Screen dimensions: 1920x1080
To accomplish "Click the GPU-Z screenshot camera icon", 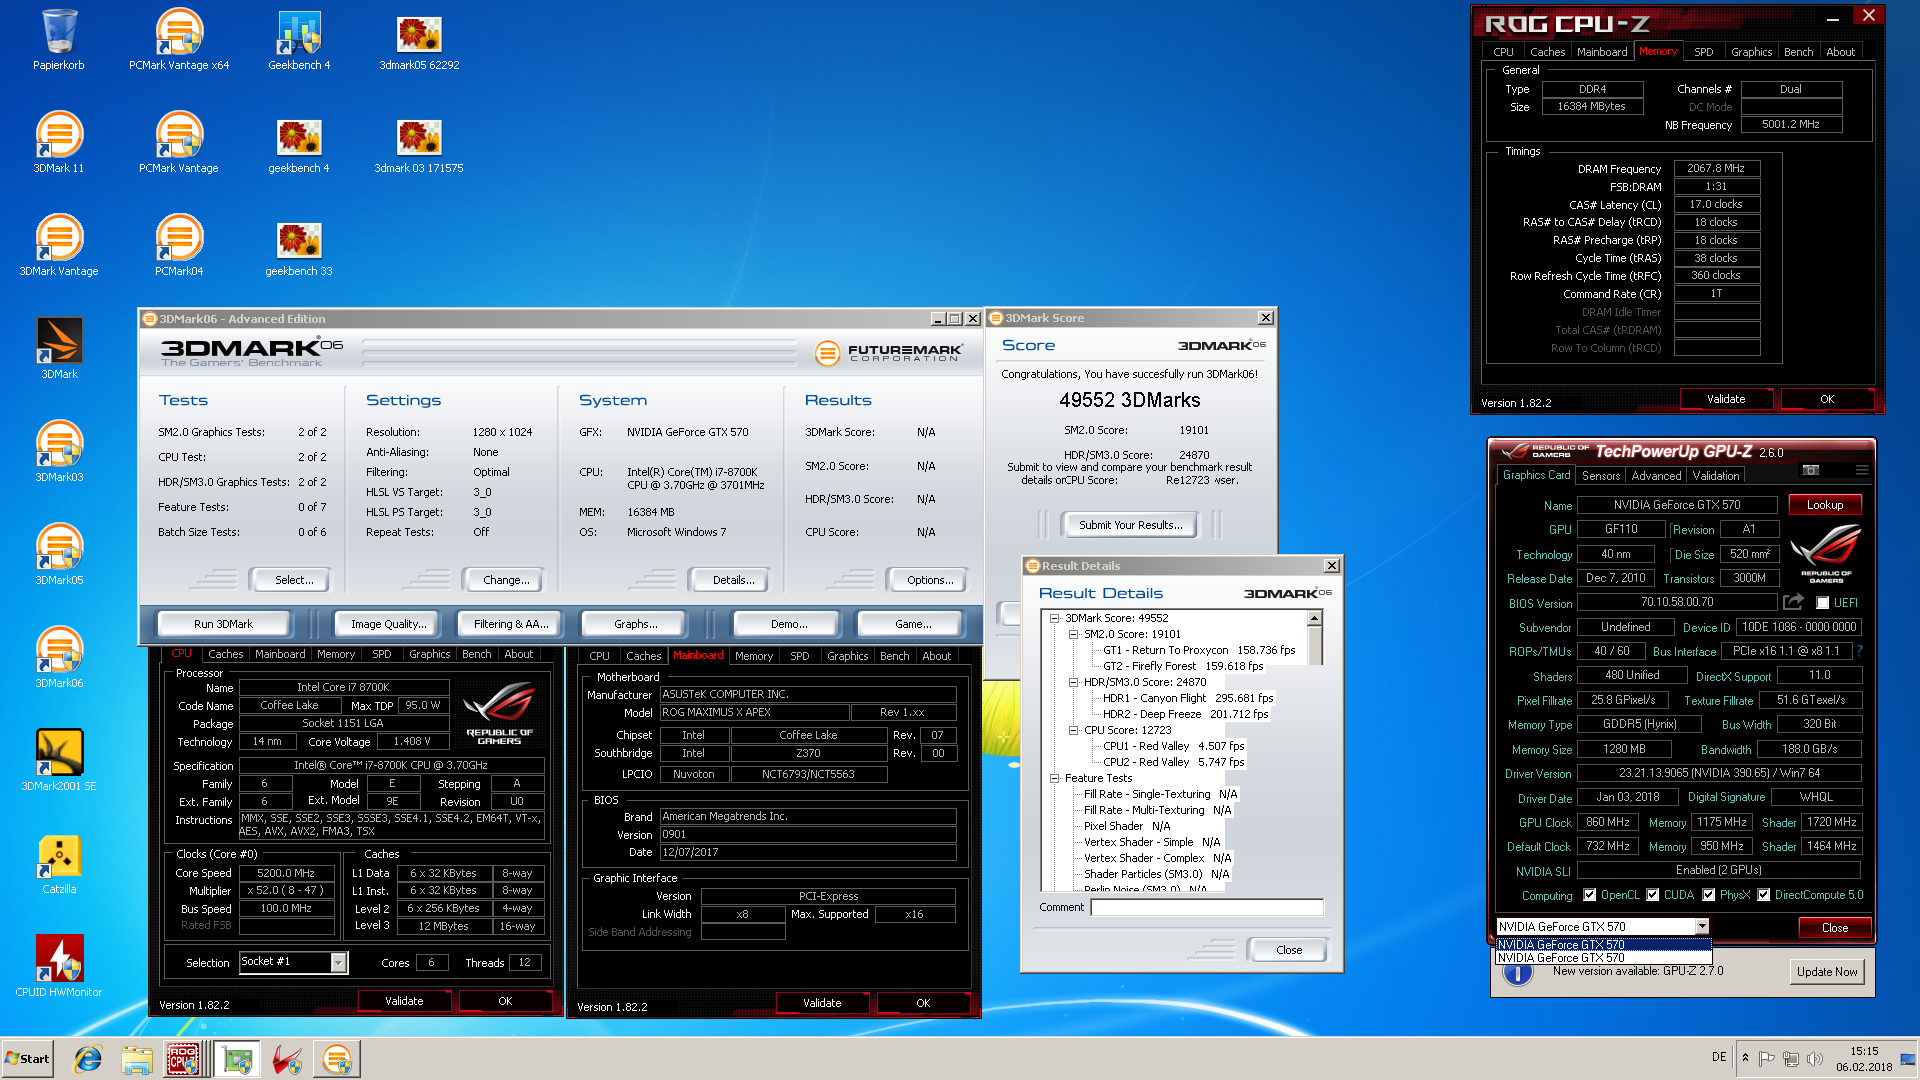I will (x=1810, y=470).
